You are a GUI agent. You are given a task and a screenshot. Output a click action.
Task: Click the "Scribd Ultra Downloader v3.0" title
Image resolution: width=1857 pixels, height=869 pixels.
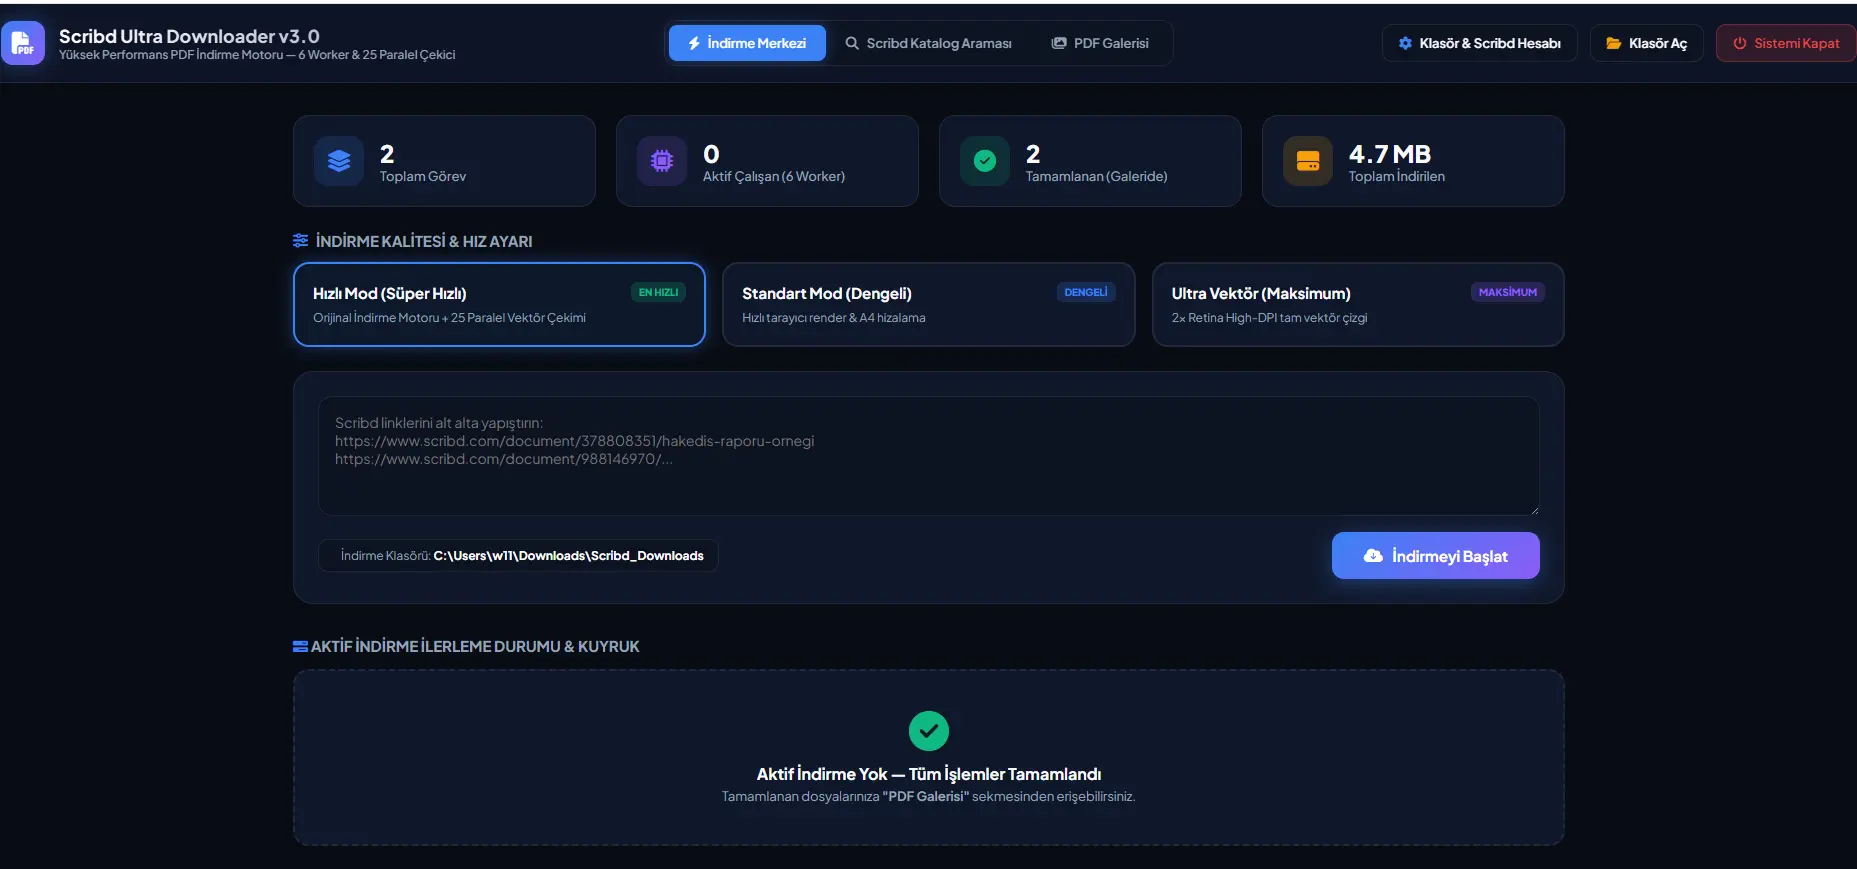click(189, 36)
